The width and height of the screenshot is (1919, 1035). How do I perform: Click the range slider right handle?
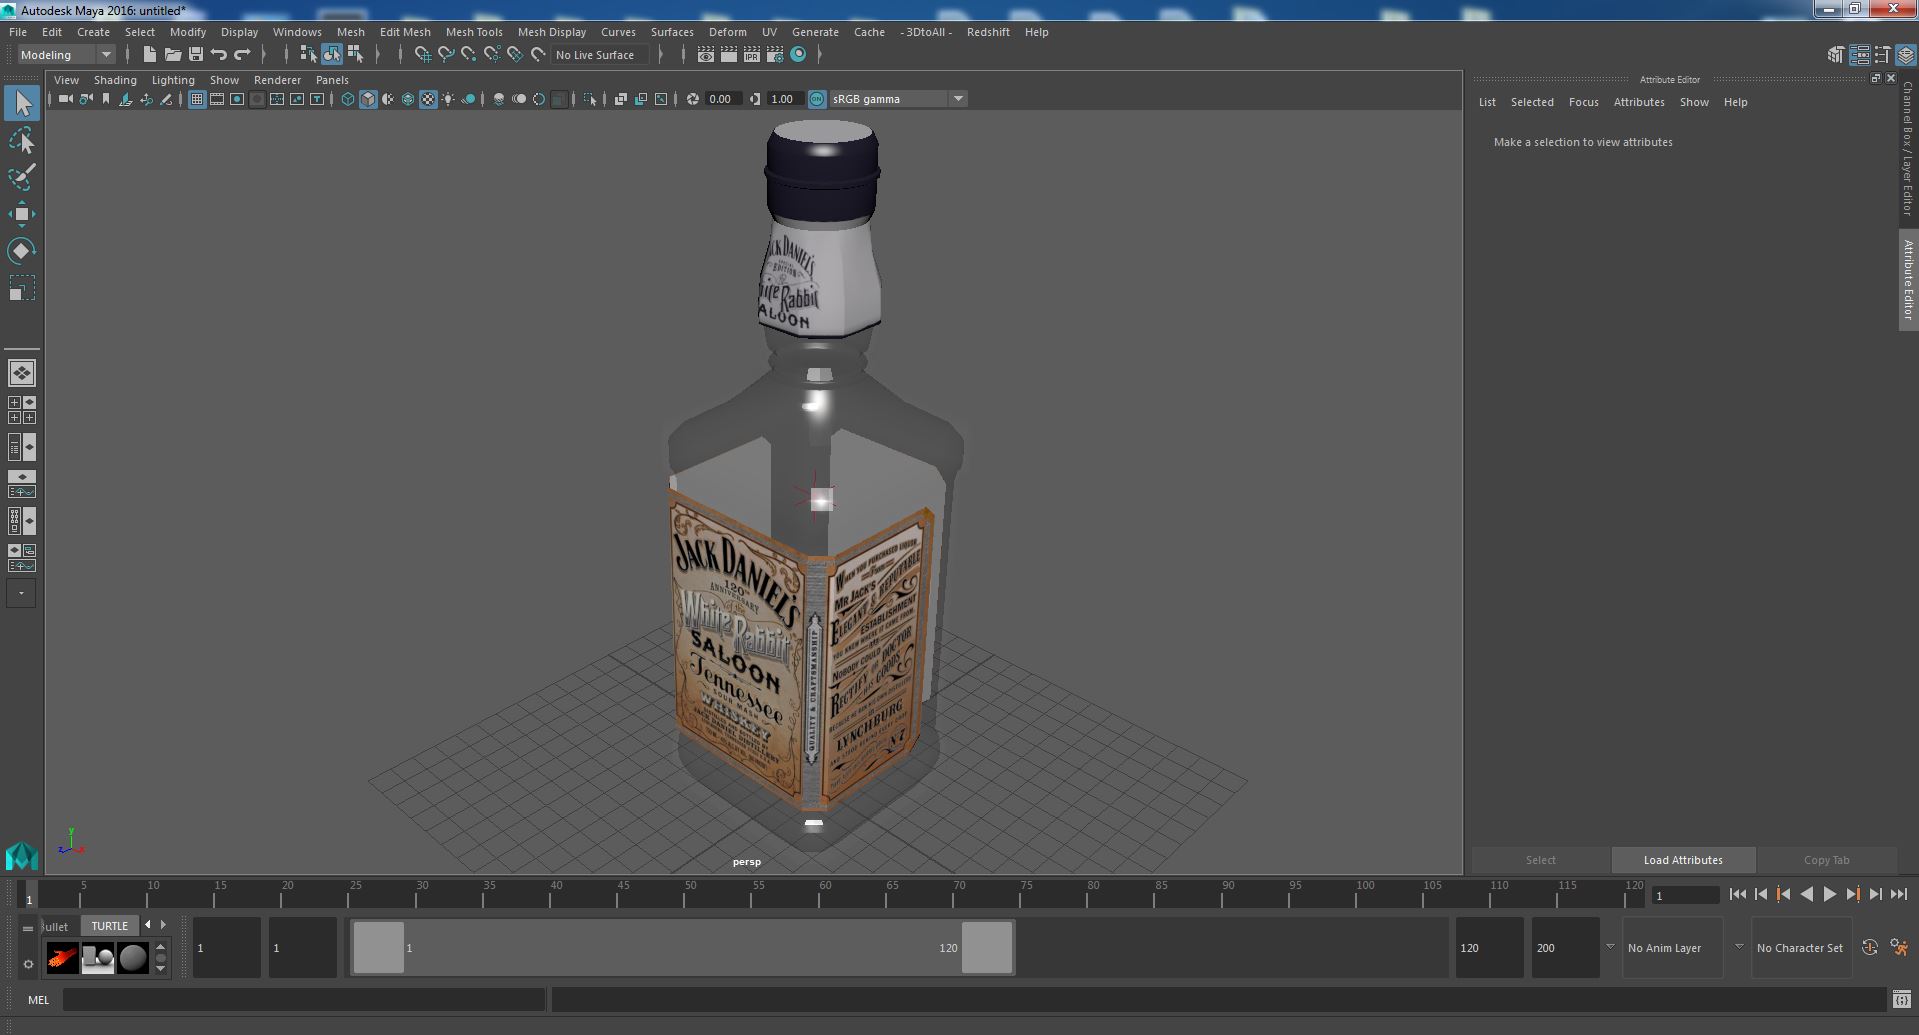click(x=987, y=948)
